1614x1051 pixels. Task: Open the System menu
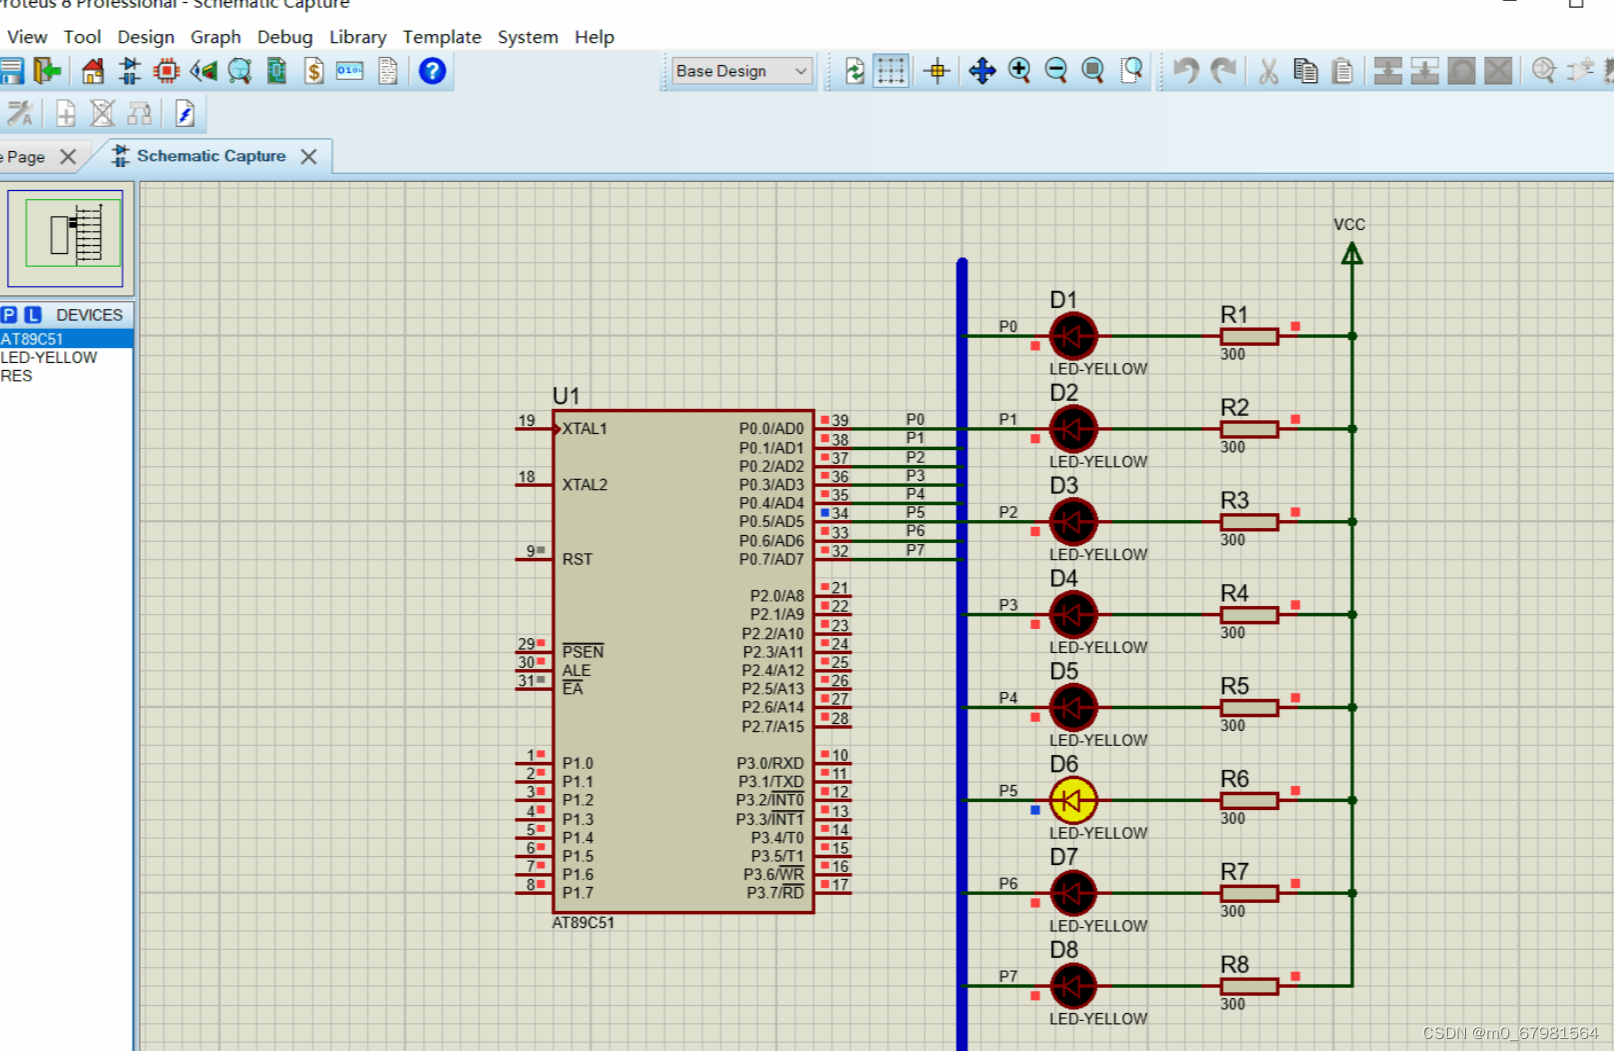[x=528, y=37]
